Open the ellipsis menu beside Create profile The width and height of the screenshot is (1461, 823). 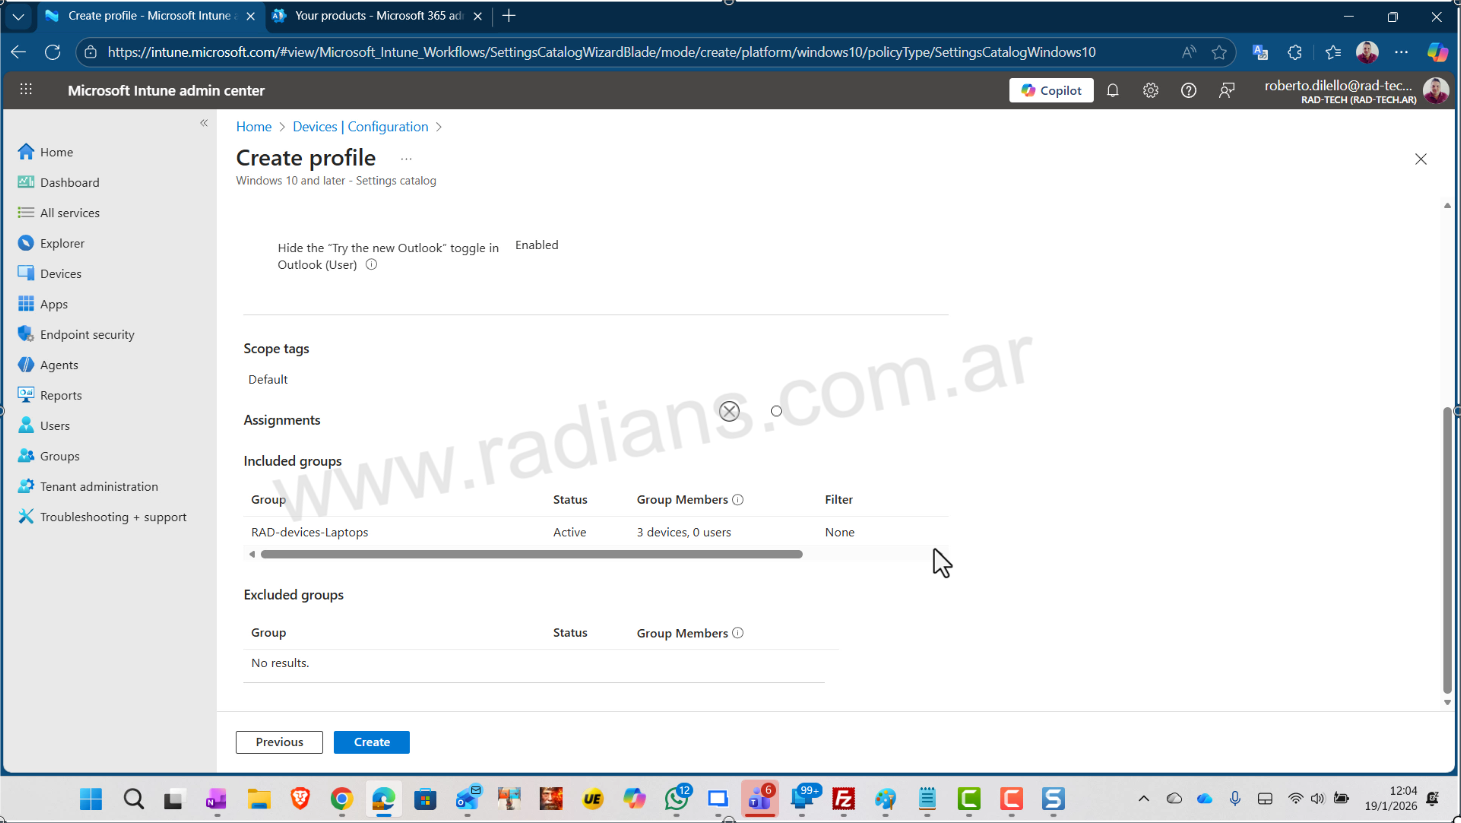(x=406, y=159)
